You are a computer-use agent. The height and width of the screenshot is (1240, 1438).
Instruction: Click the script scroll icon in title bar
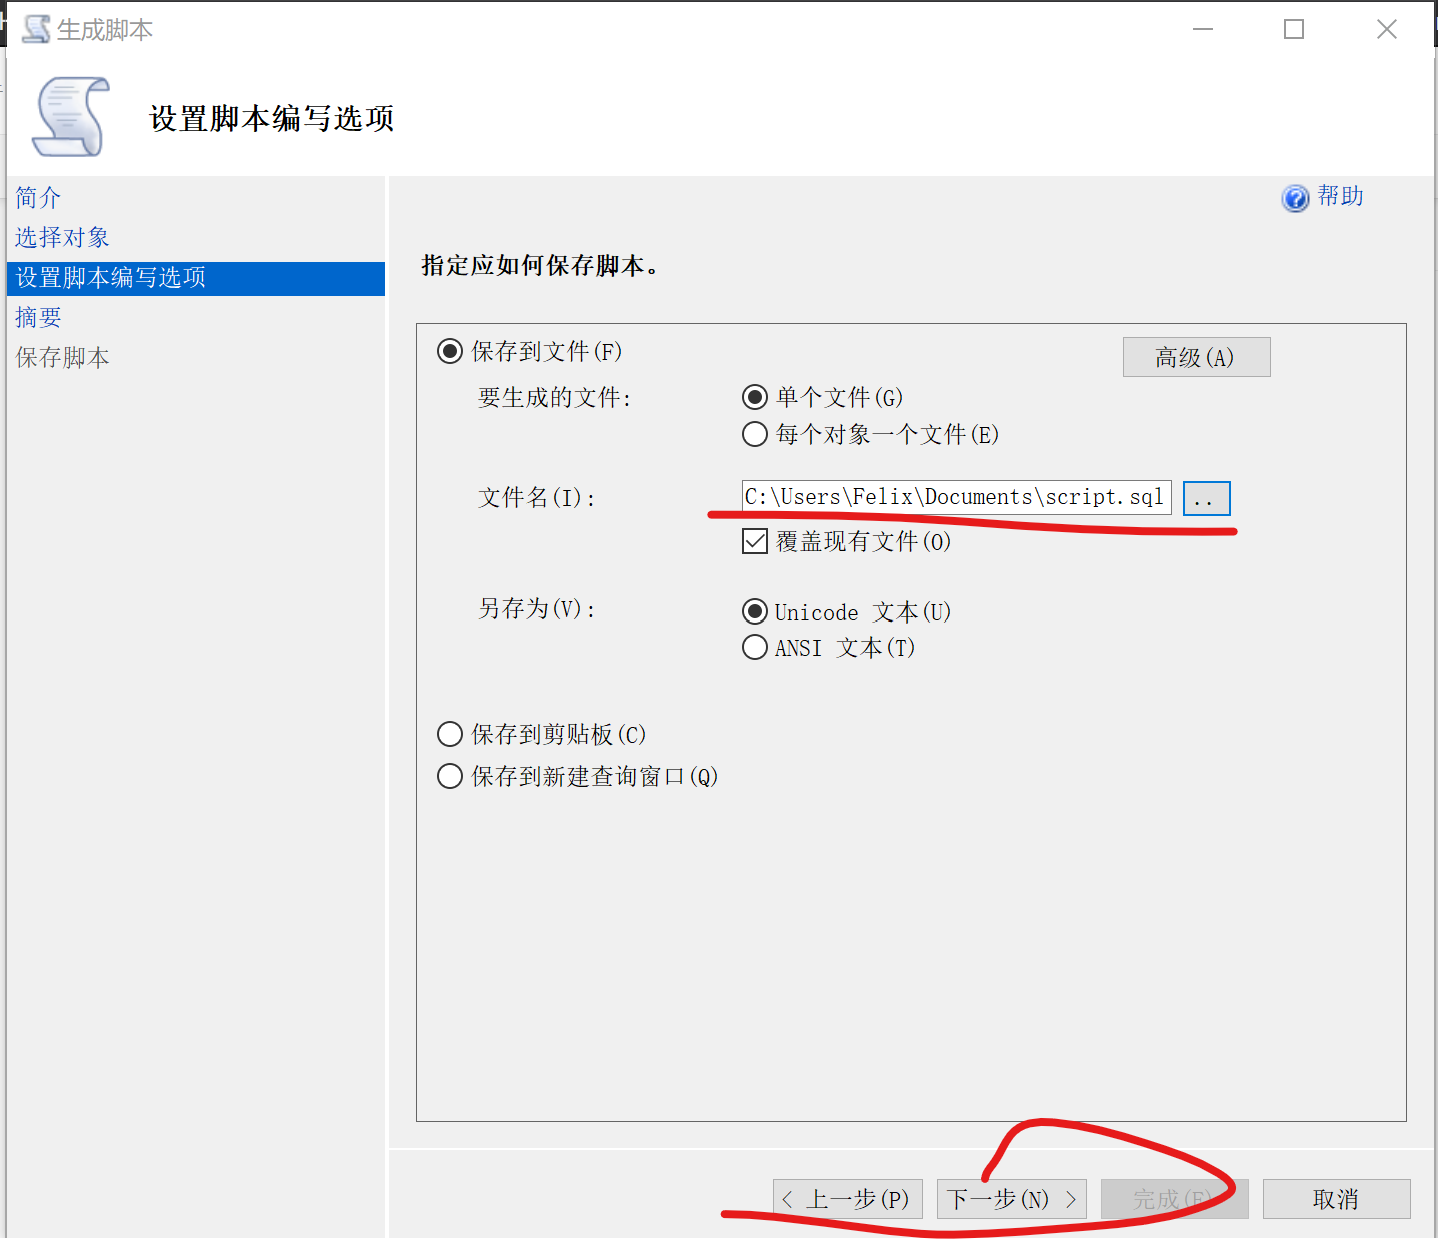coord(36,29)
